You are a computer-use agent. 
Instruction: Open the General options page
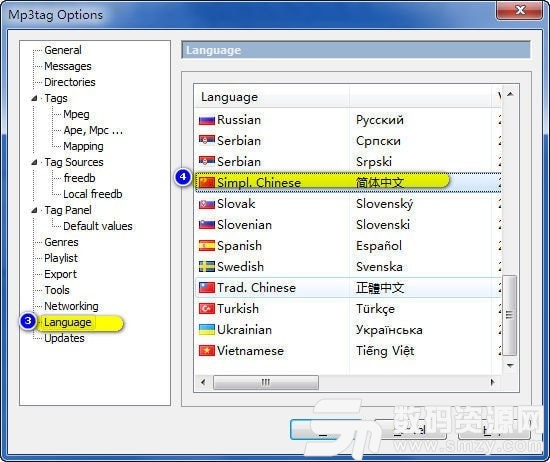63,50
